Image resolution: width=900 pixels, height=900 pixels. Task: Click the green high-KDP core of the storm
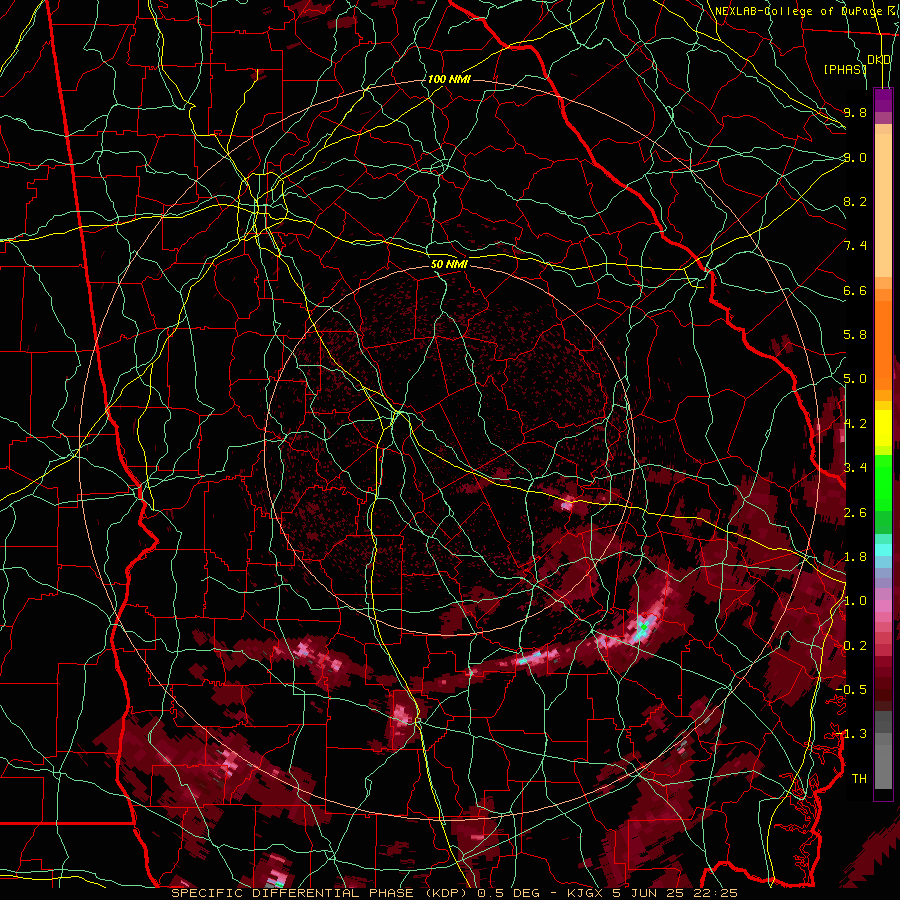point(644,627)
